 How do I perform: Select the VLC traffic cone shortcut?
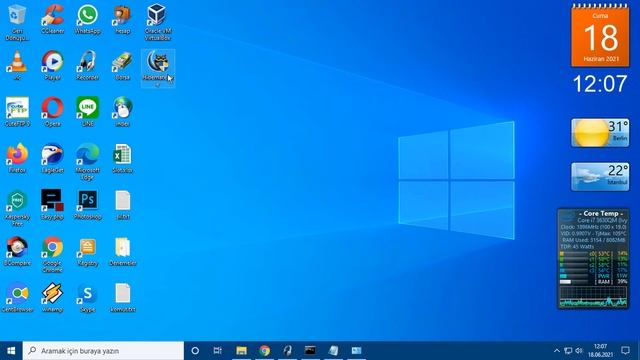pos(17,65)
